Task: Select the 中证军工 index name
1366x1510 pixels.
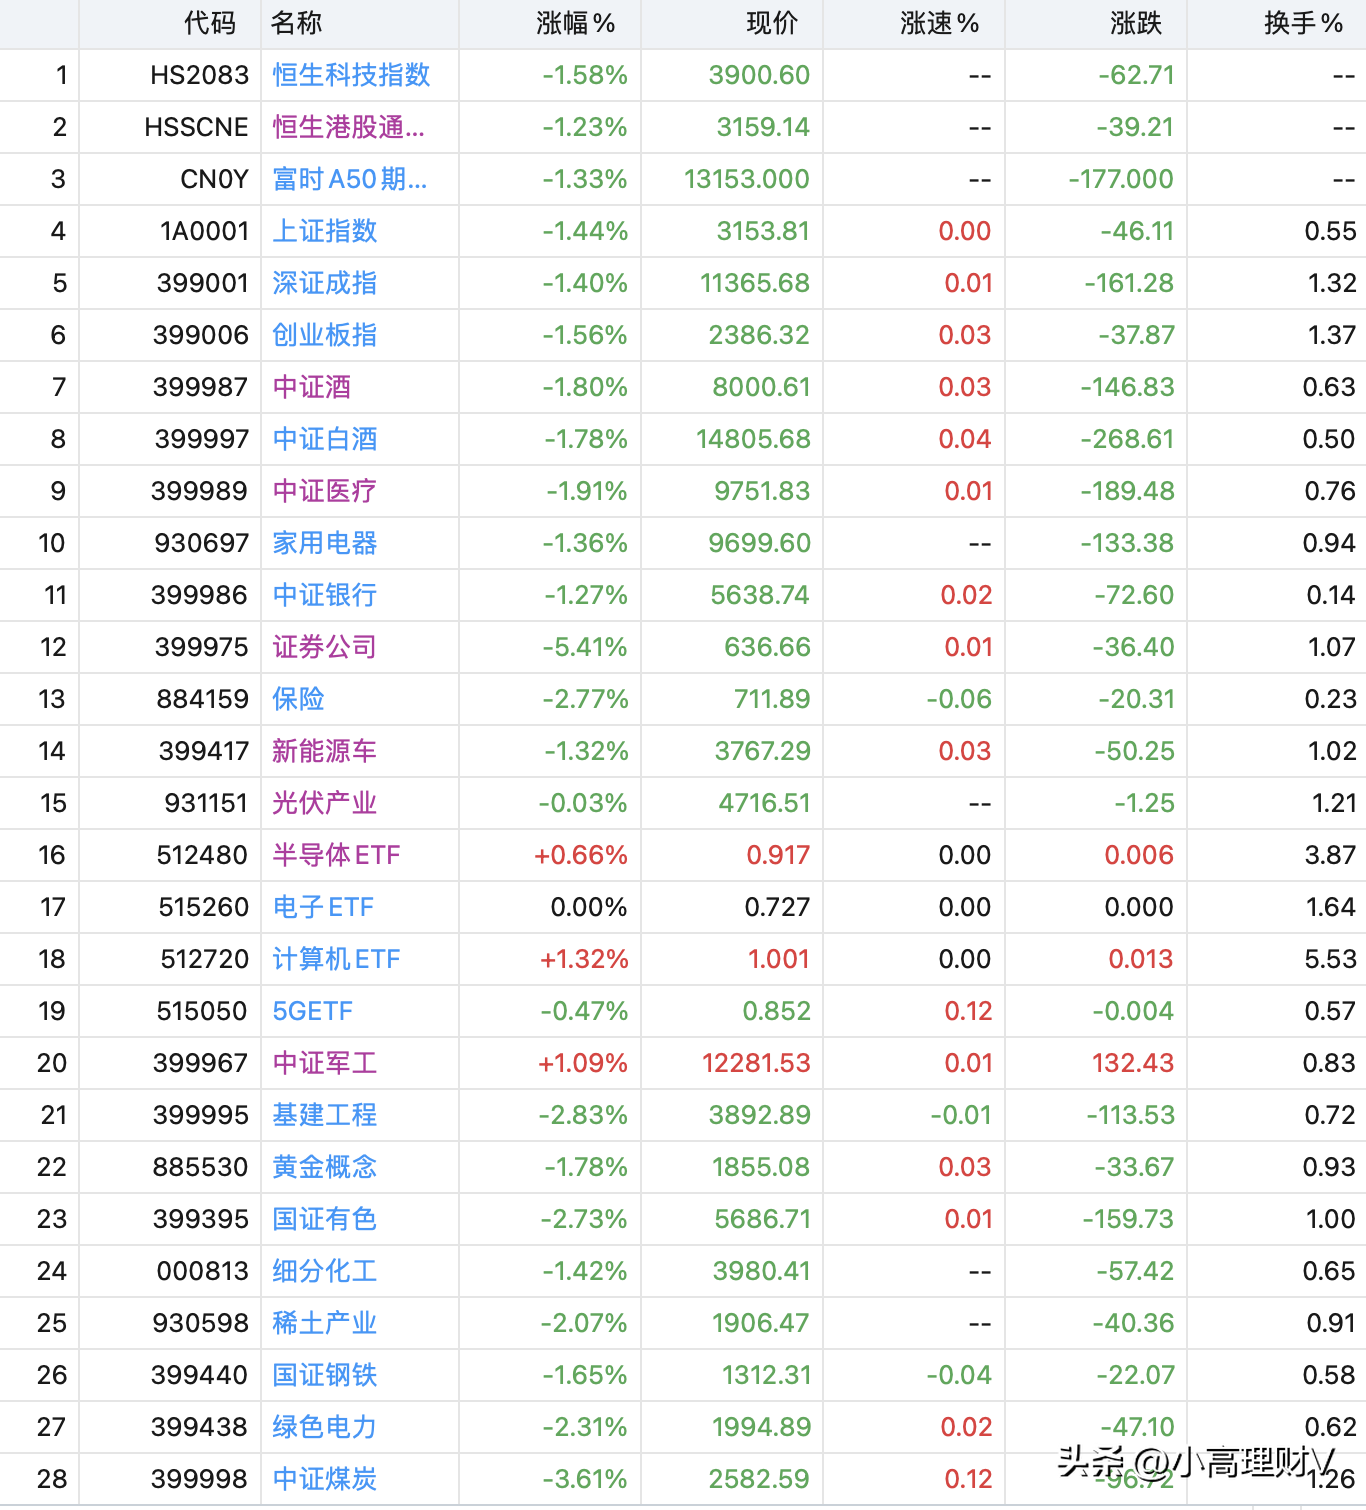Action: click(x=325, y=1063)
